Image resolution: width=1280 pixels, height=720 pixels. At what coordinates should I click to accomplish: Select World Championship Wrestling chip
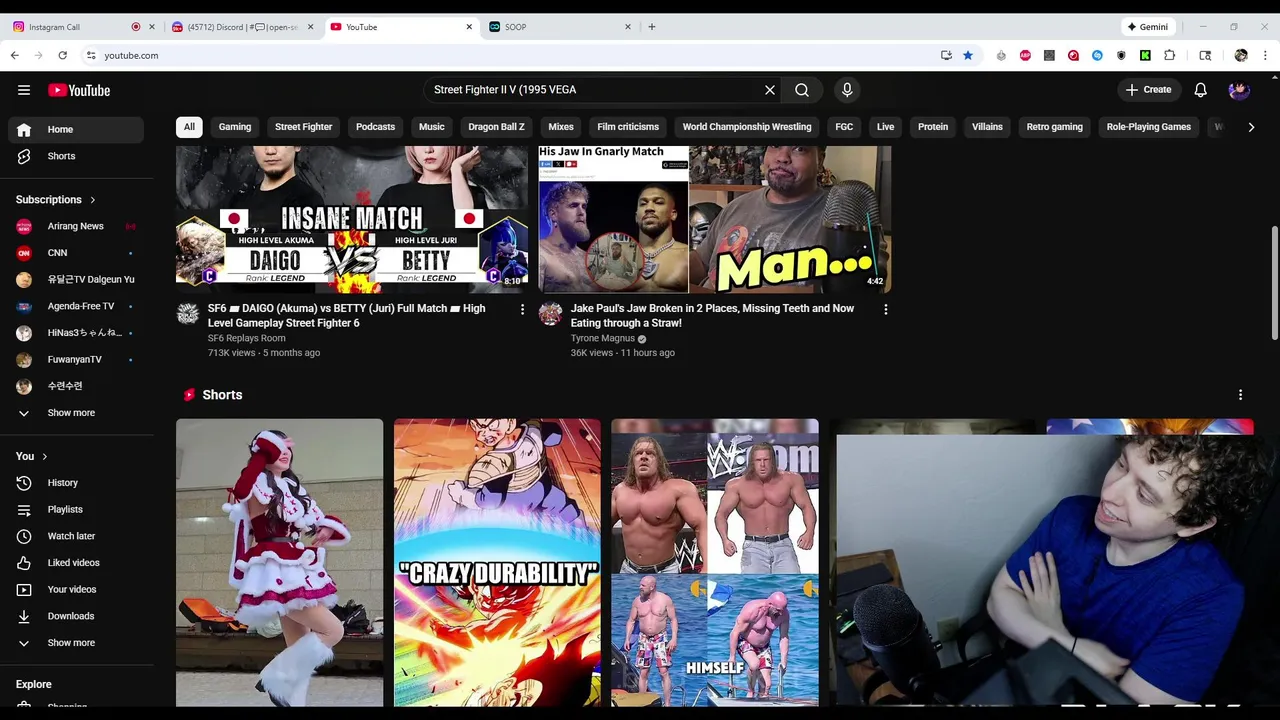pyautogui.click(x=747, y=127)
